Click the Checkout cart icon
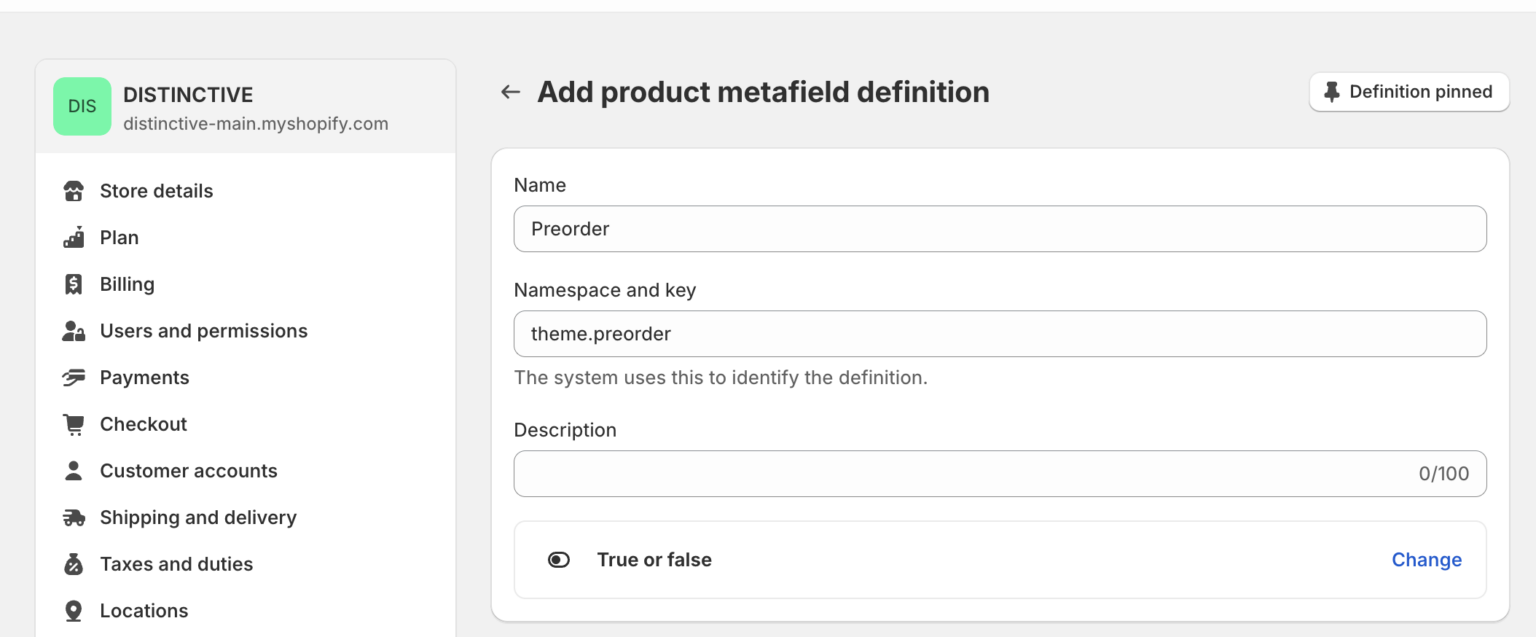This screenshot has width=1536, height=637. [x=74, y=423]
